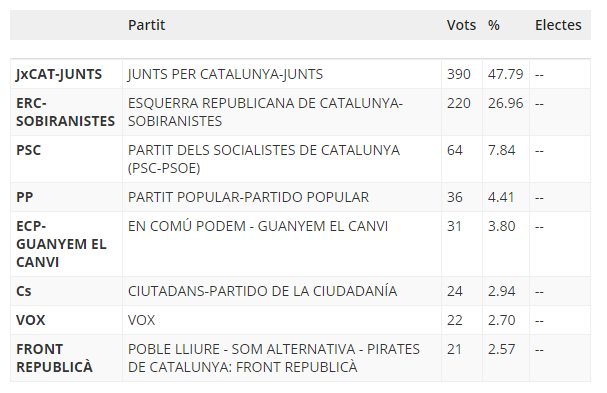607x393 pixels.
Task: Select the FRONT REPUBLICÀ row label
Action: pos(54,358)
